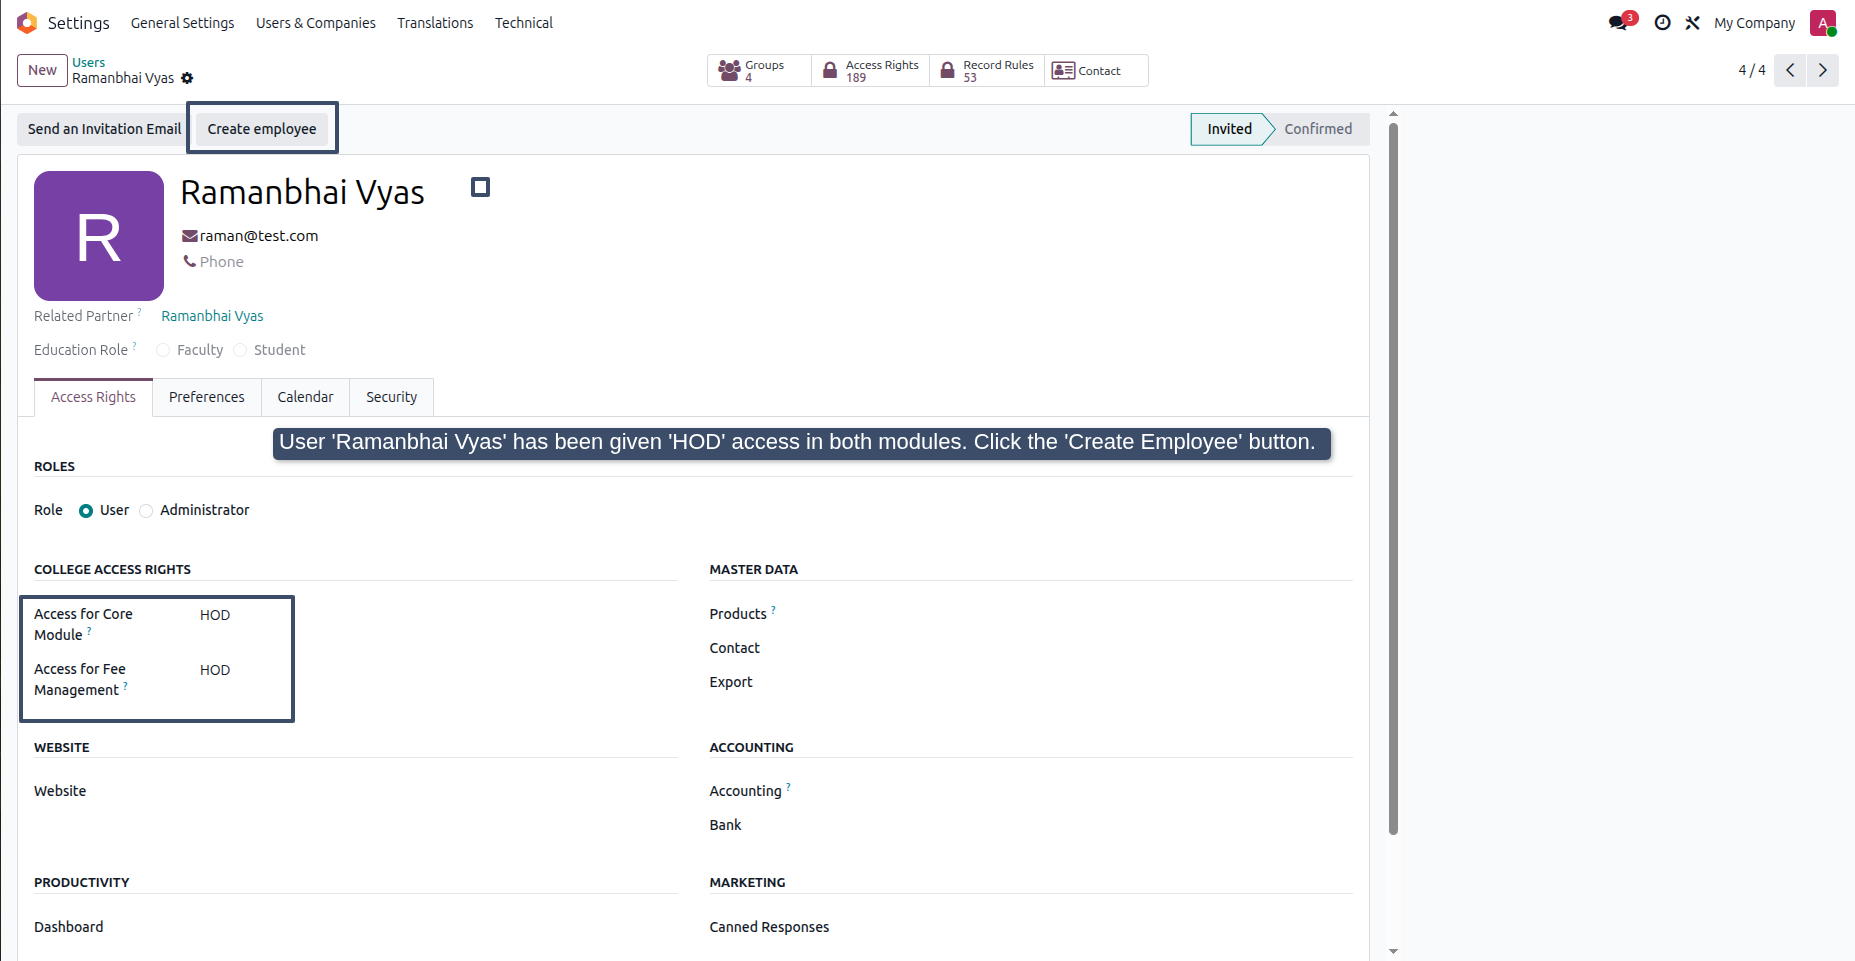Open the Technical menu
1855x961 pixels.
coord(524,23)
